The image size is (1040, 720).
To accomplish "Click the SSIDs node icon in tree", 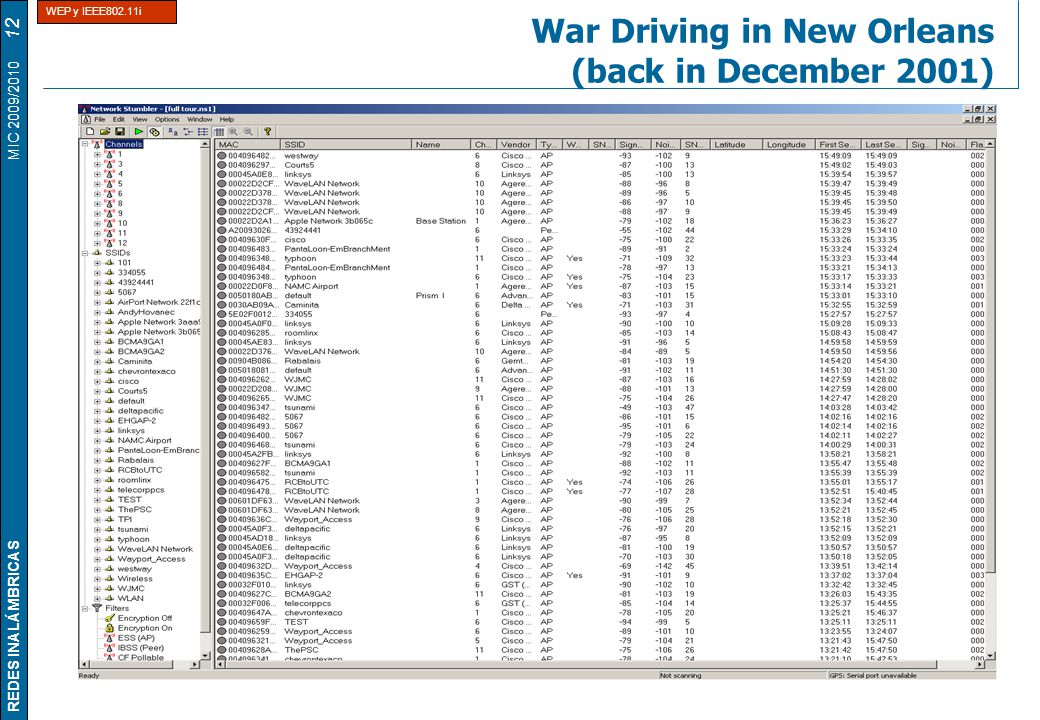I will 97,253.
